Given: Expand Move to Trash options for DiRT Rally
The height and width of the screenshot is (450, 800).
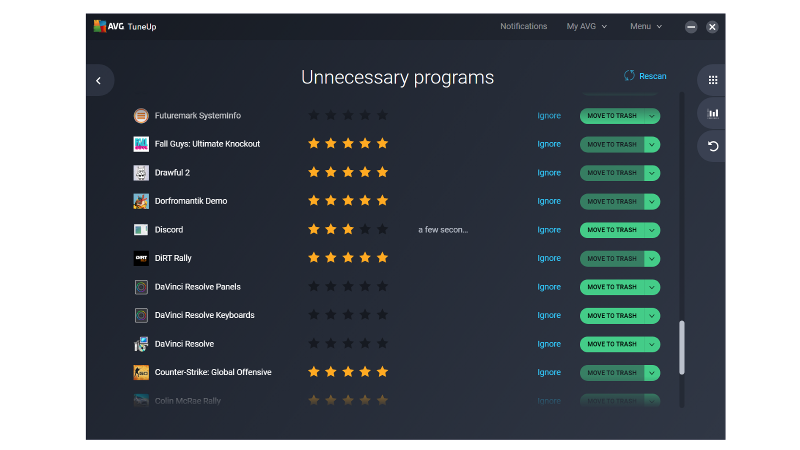Looking at the screenshot, I should (x=652, y=259).
